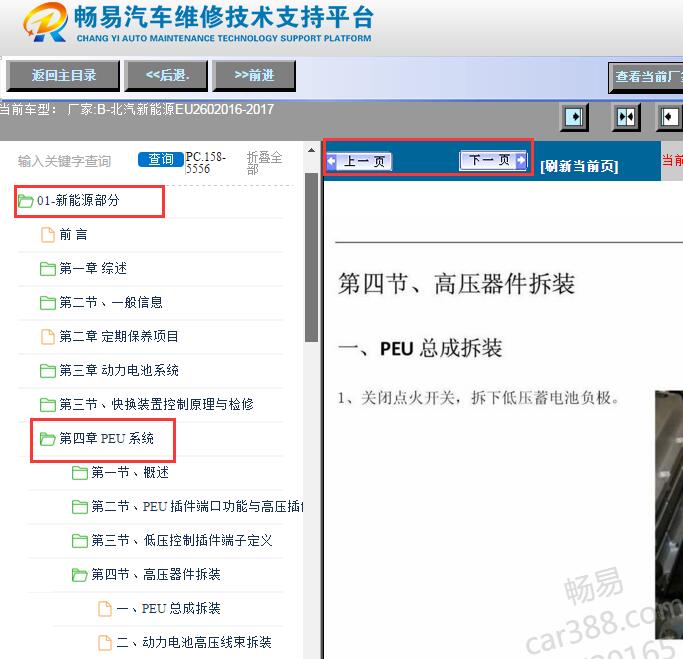This screenshot has height=659, width=683.
Task: Click the right arrow on 下一页 button
Action: [x=521, y=160]
